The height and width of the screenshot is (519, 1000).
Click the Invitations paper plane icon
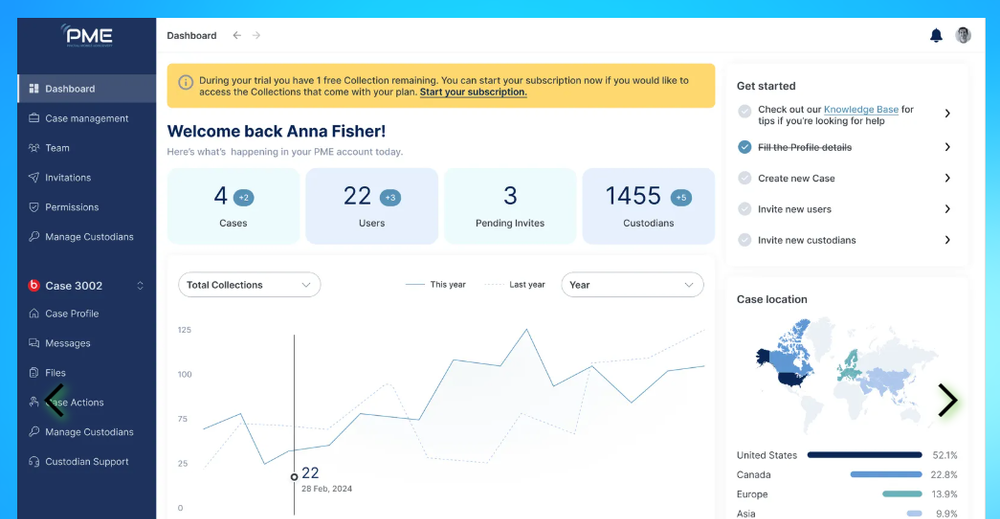34,177
